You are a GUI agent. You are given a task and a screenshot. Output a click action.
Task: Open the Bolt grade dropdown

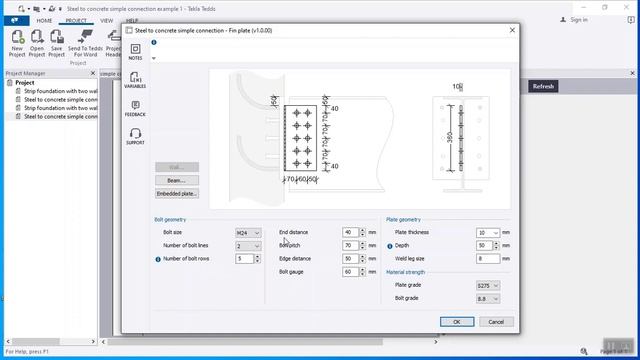(x=488, y=299)
